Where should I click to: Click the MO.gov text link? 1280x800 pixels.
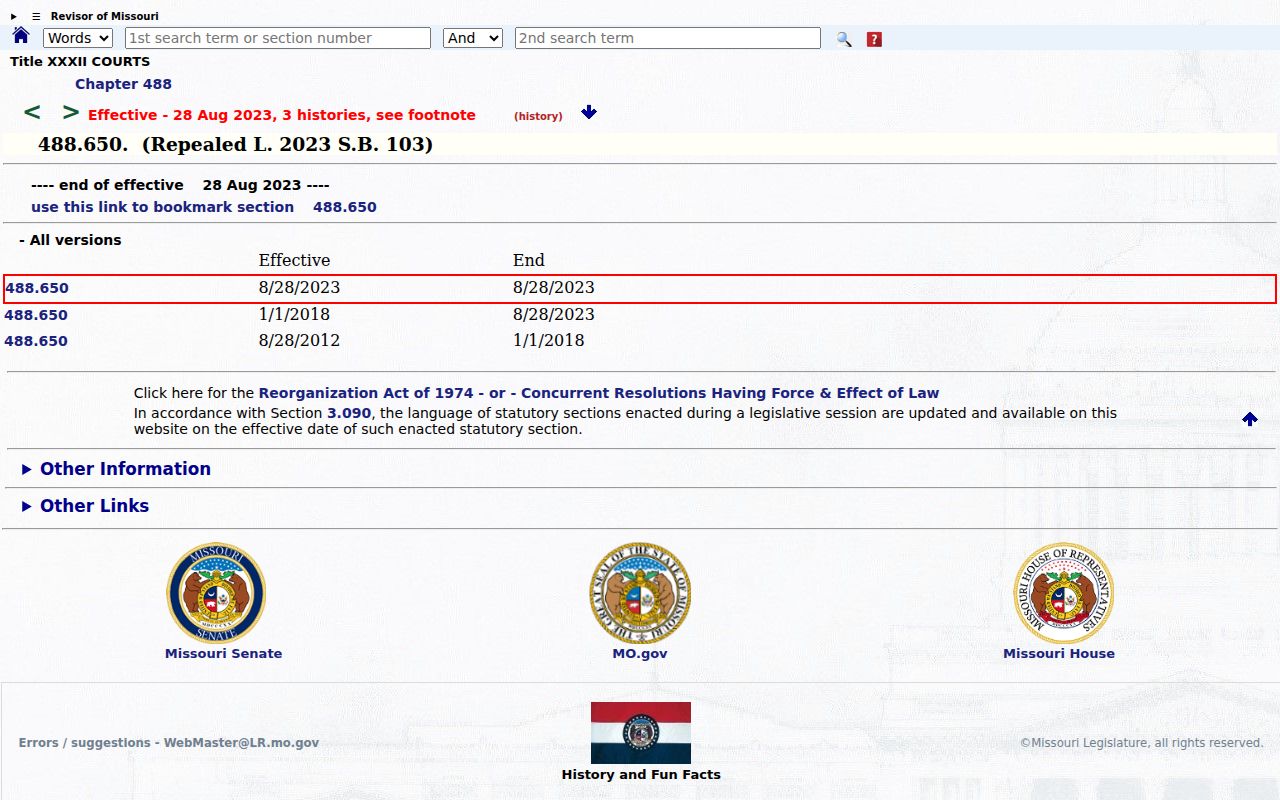(x=640, y=654)
